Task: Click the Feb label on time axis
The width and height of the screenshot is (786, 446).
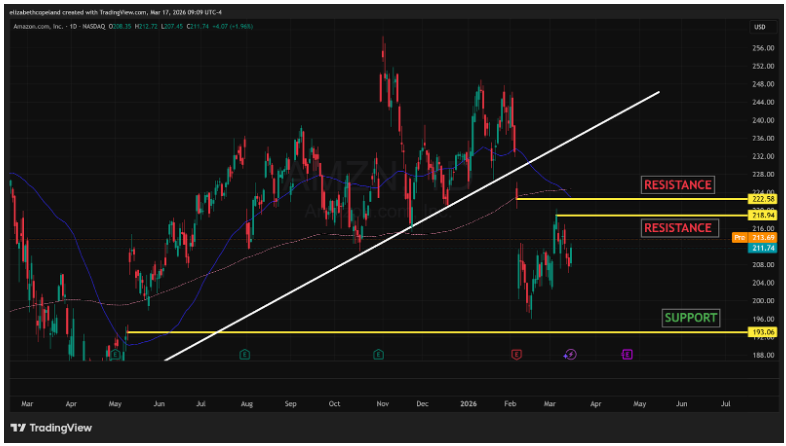Action: tap(510, 403)
